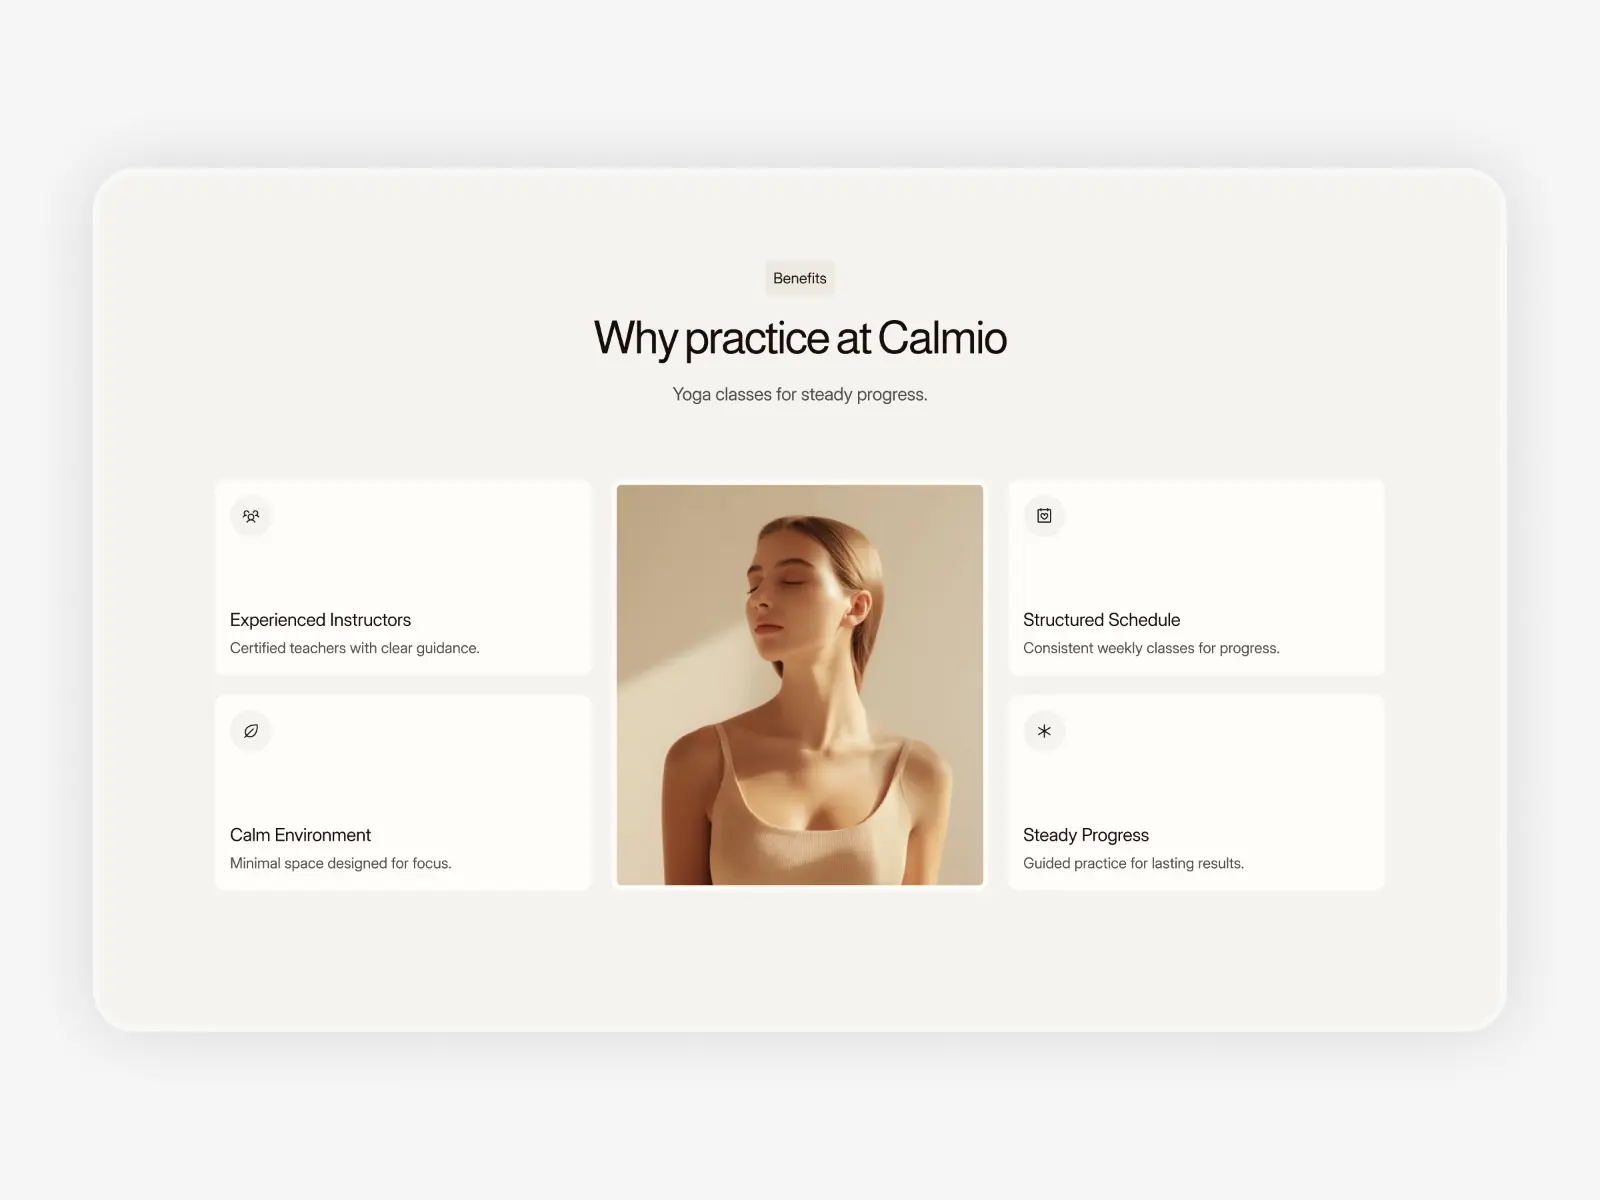Click the people icon above Experienced Instructors
The height and width of the screenshot is (1200, 1600).
pyautogui.click(x=251, y=516)
